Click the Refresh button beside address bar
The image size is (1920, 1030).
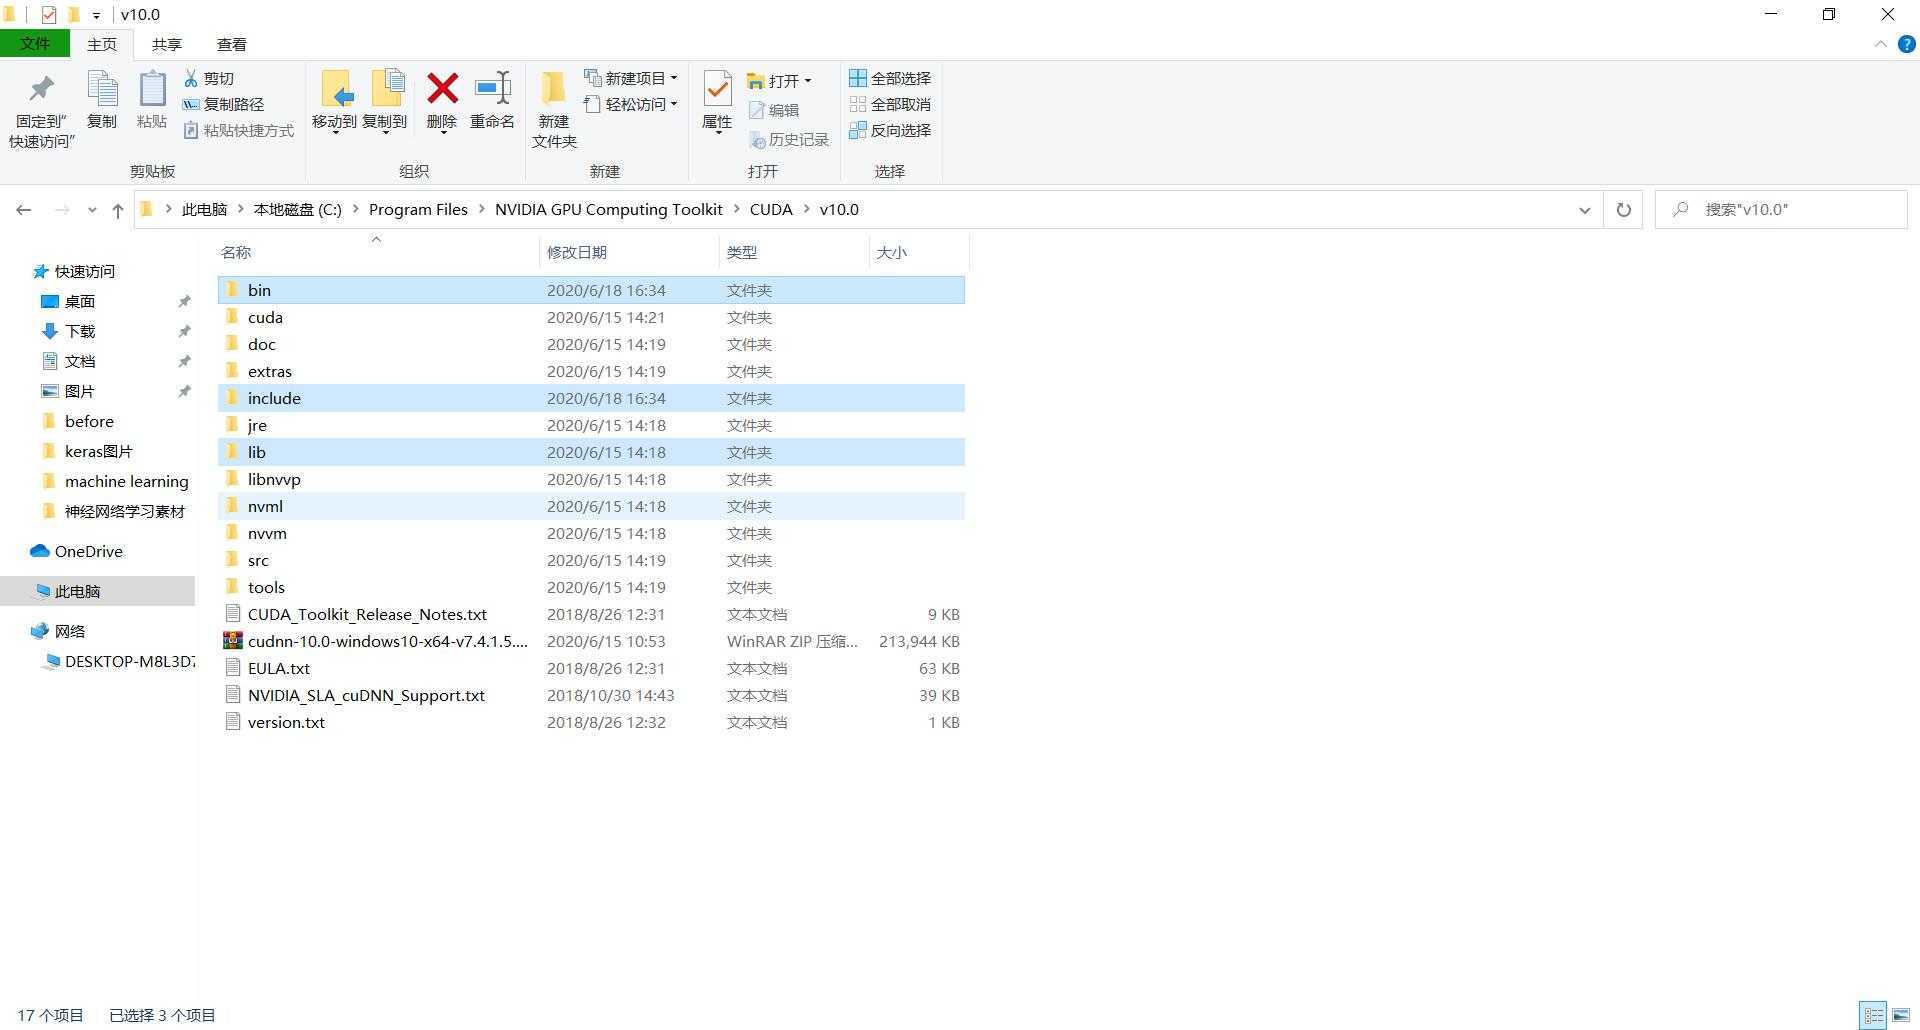coord(1624,210)
